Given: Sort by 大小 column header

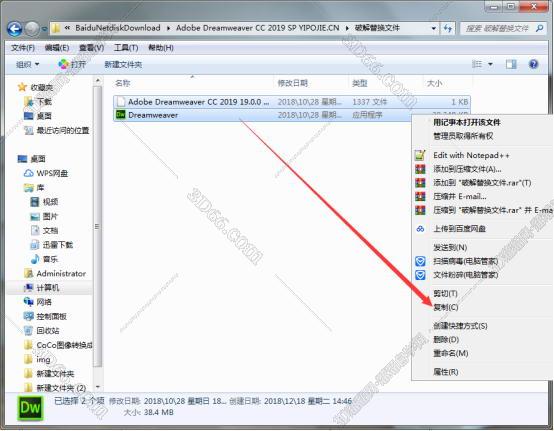Looking at the screenshot, I should coord(435,83).
